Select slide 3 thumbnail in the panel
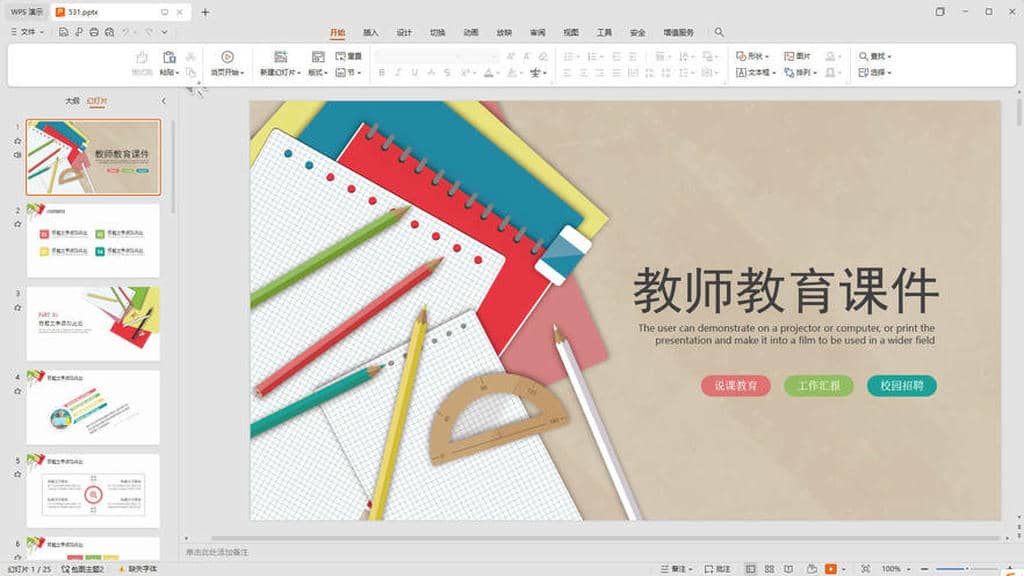 pyautogui.click(x=92, y=320)
